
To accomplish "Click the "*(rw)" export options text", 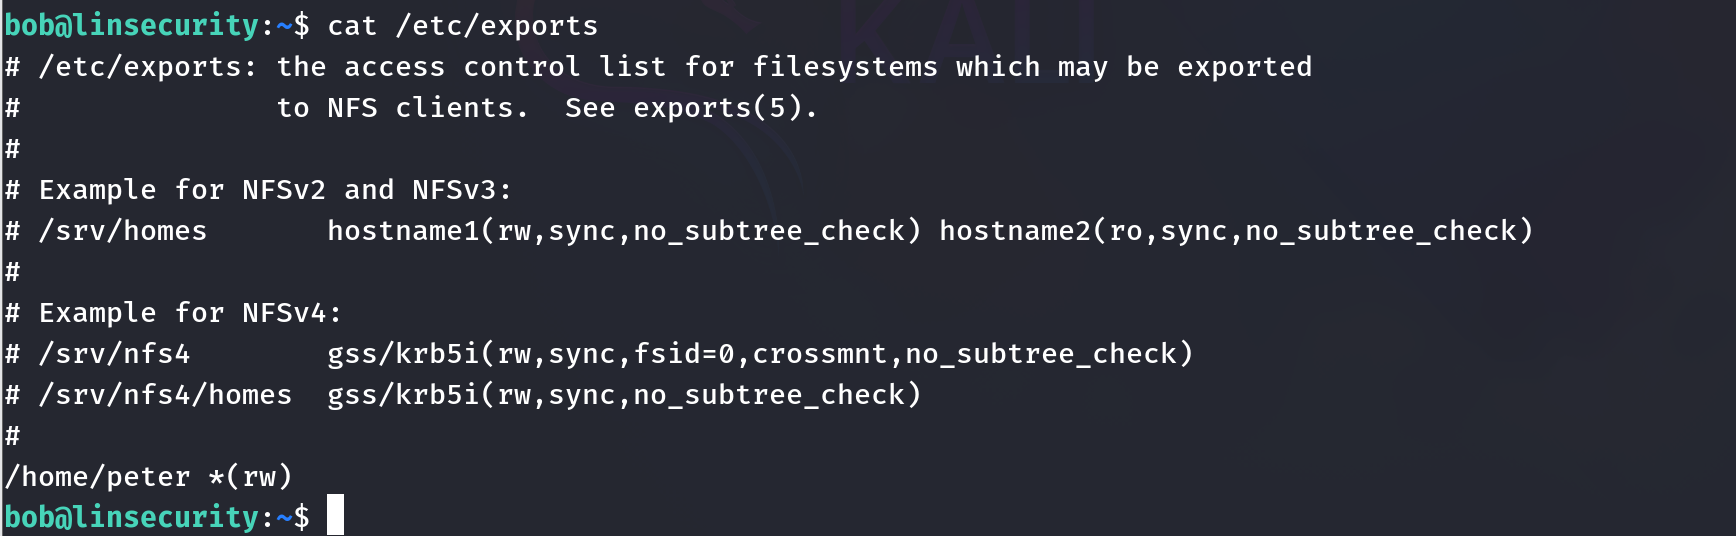I will point(250,477).
